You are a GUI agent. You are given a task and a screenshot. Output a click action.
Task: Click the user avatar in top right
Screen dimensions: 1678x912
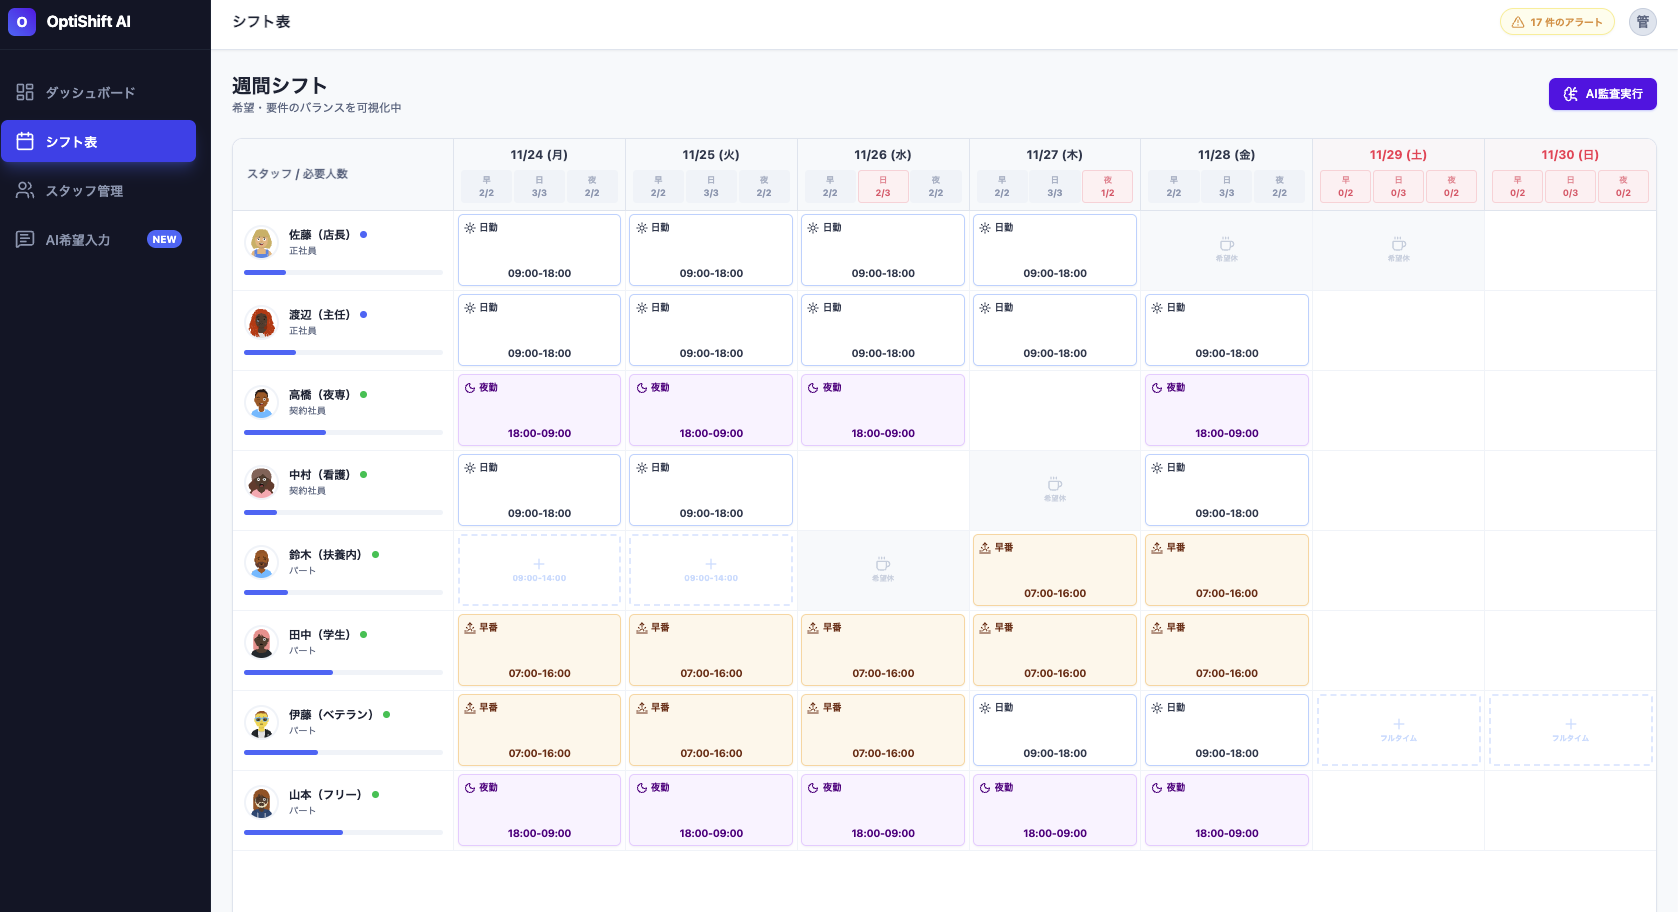click(x=1642, y=22)
